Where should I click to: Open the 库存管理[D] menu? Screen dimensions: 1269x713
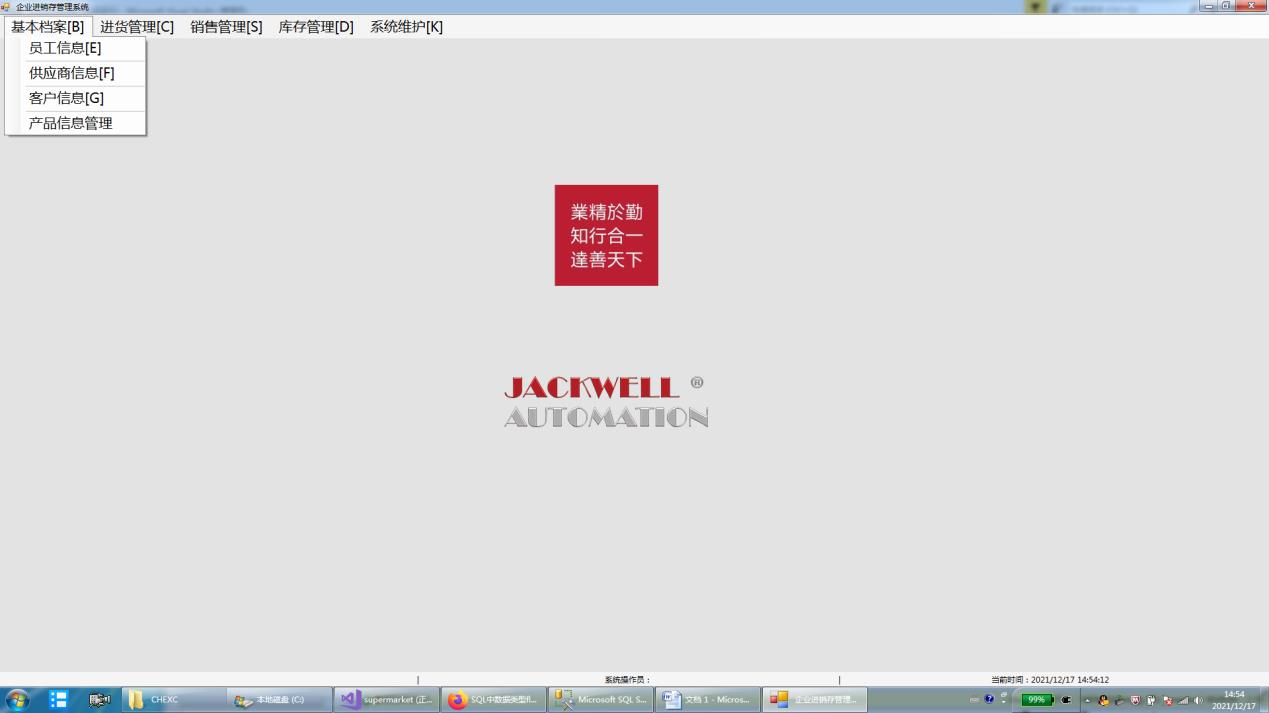(316, 27)
